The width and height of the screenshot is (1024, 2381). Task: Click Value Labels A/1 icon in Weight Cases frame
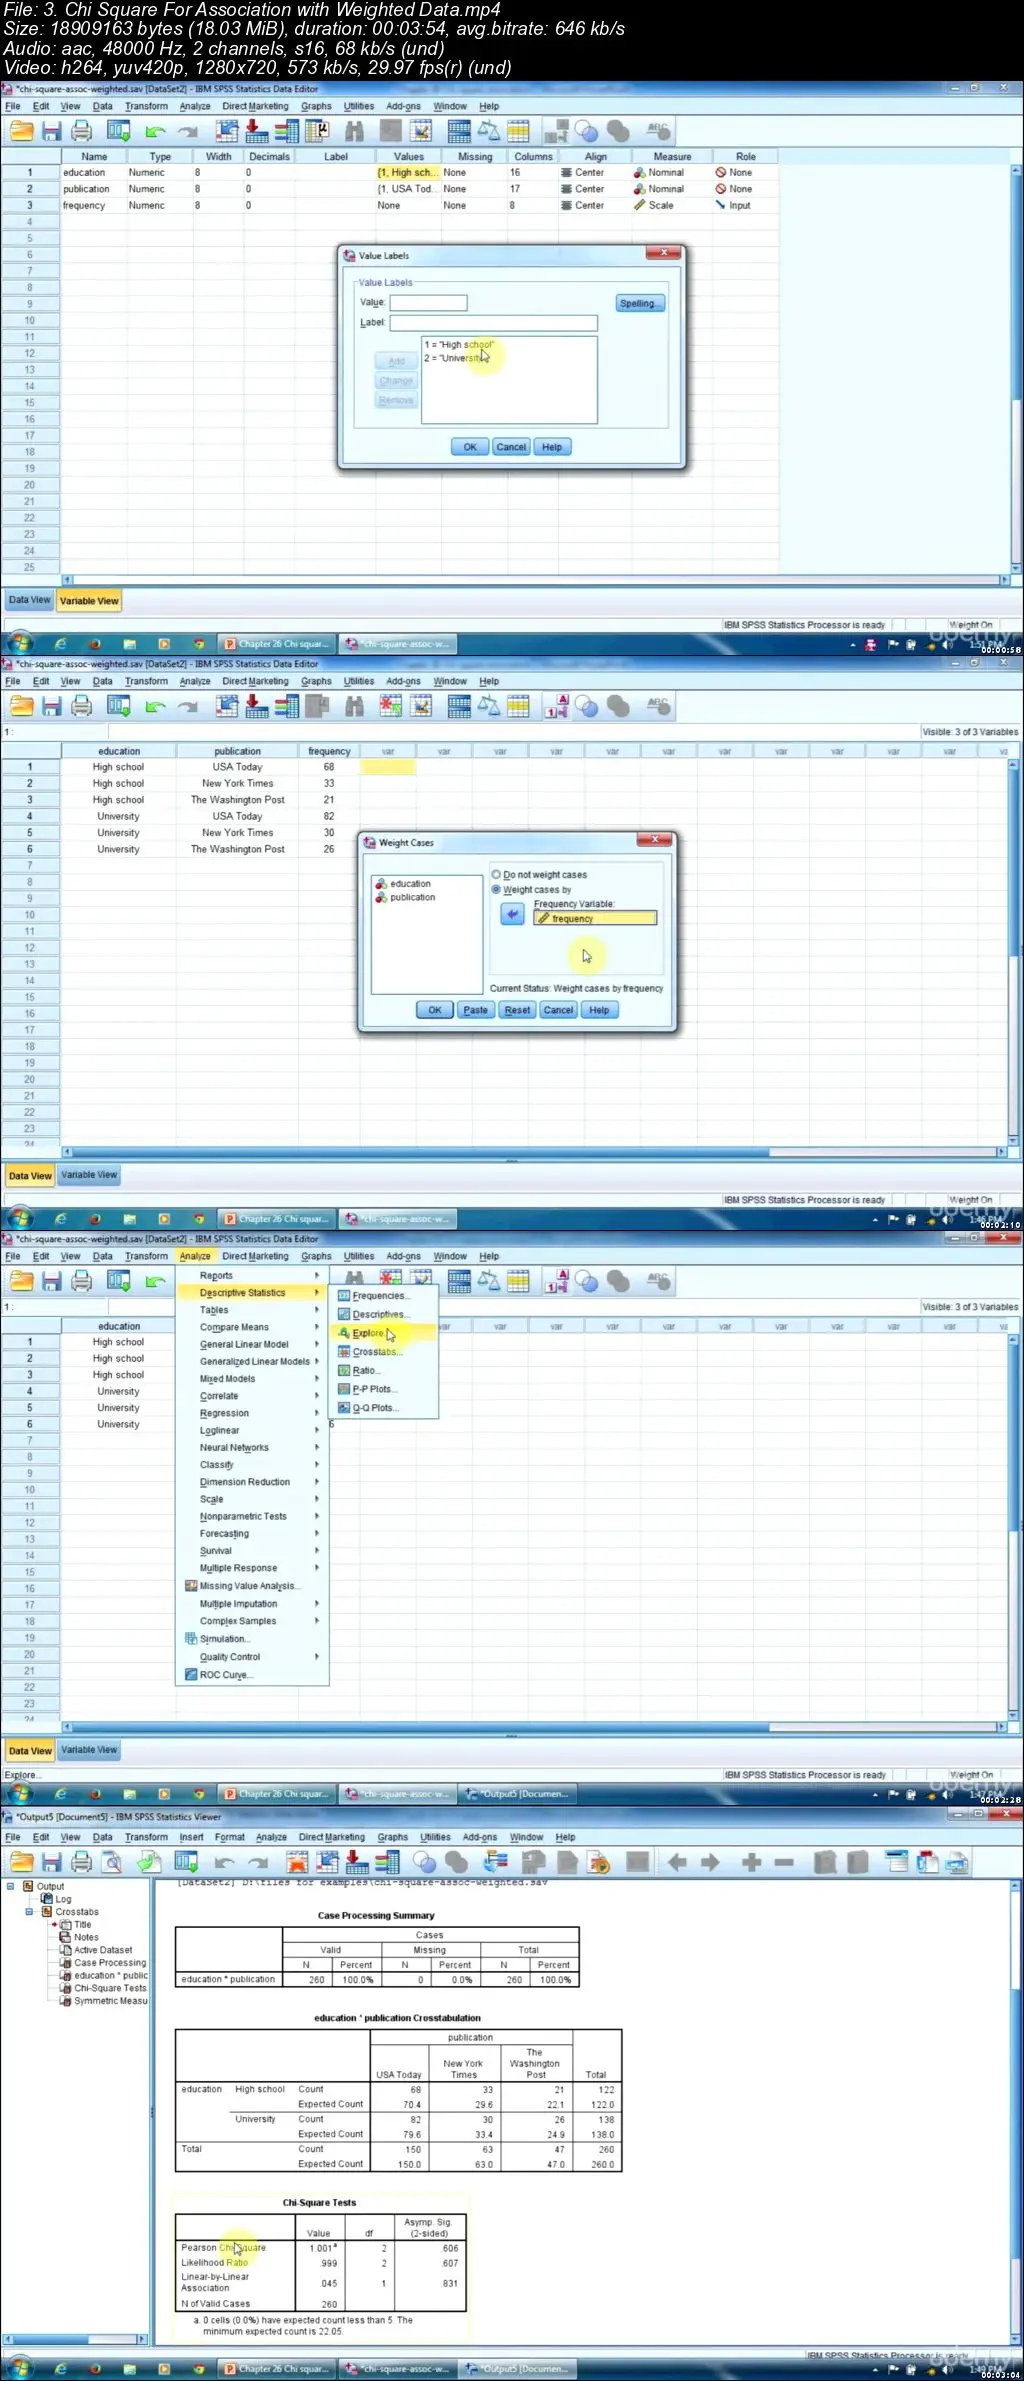click(557, 707)
